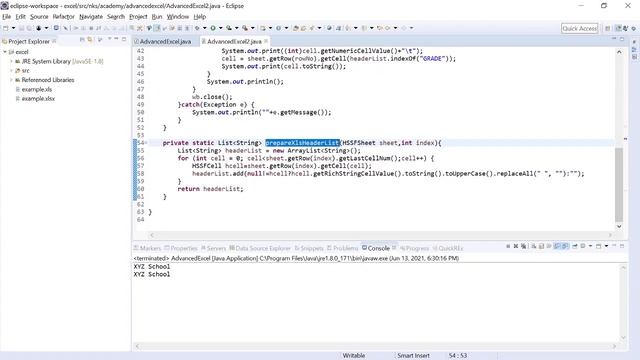
Task: Click the Terminate console icon
Action: (x=508, y=246)
